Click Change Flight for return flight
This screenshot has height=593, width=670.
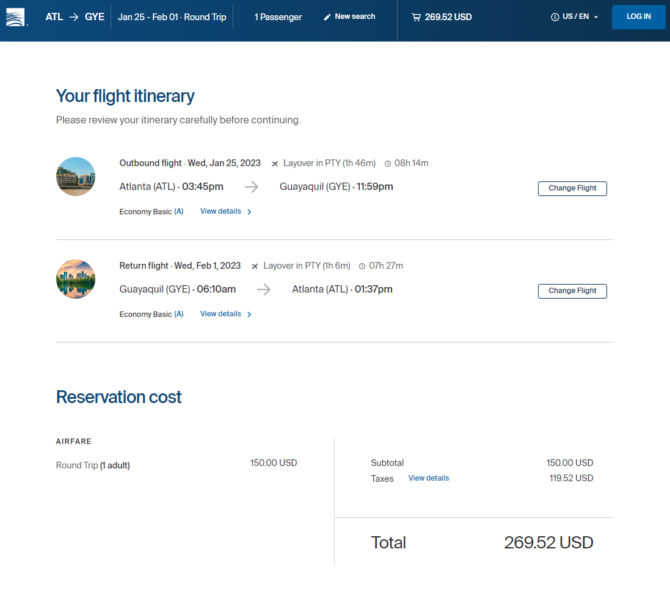[572, 291]
